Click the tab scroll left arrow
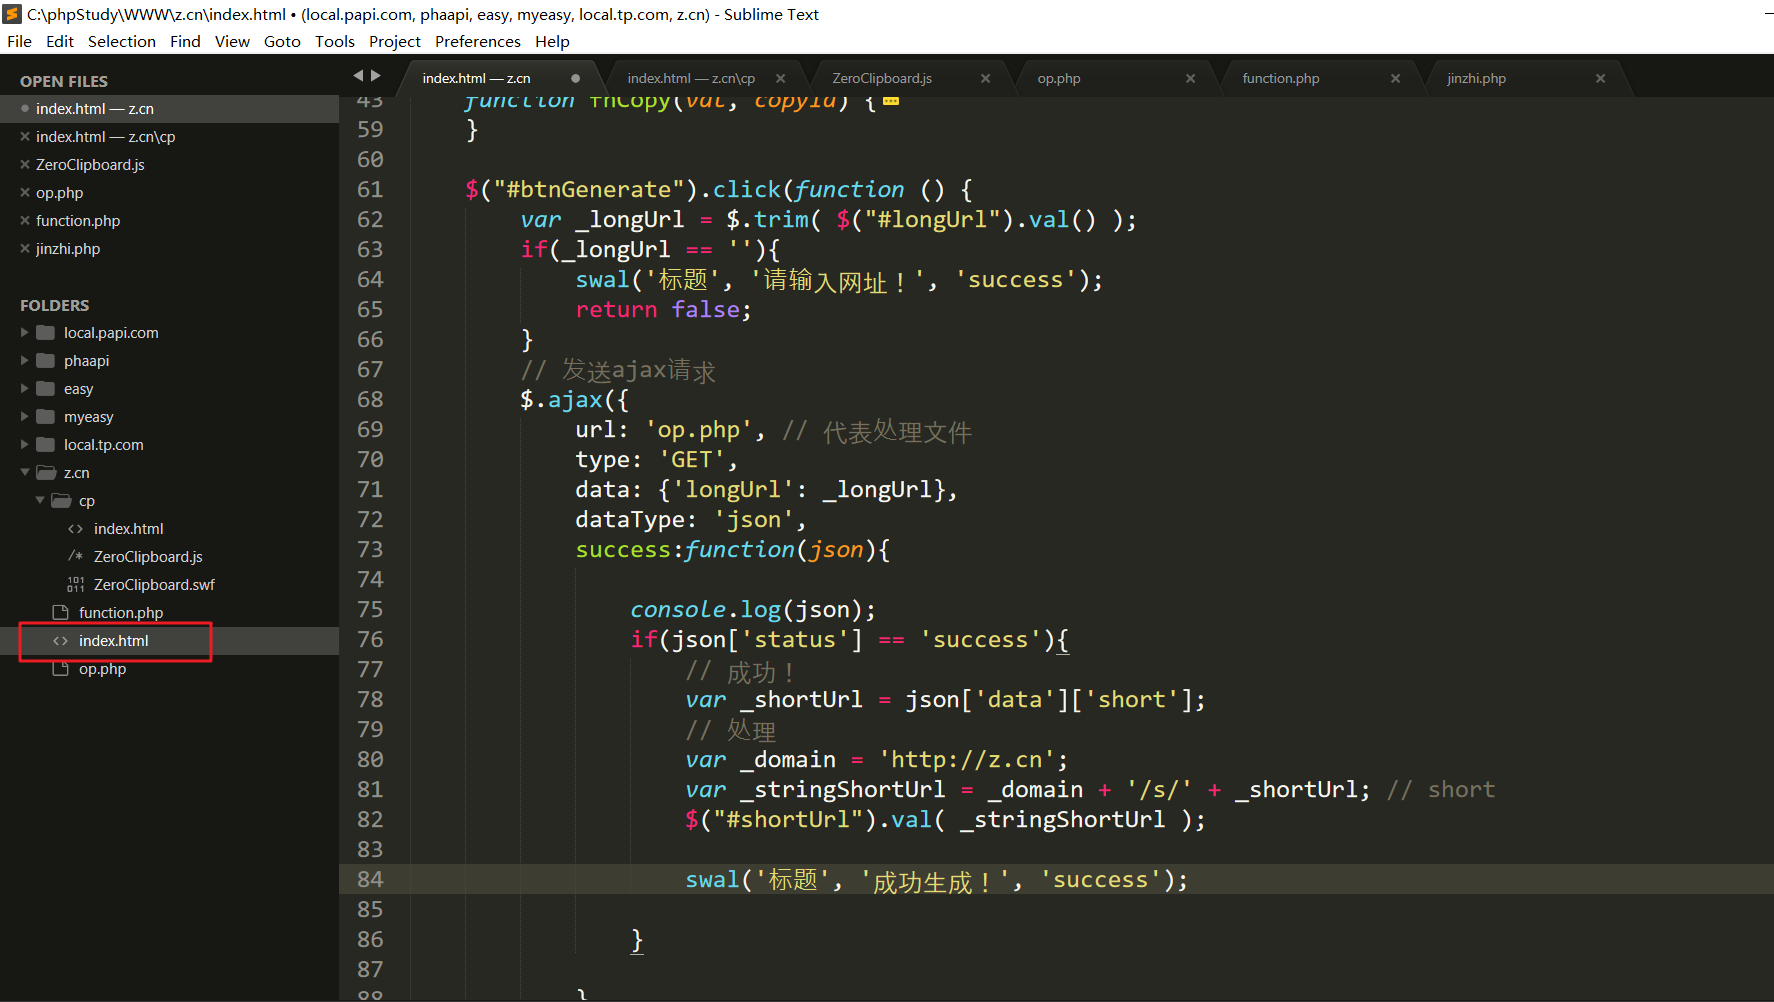This screenshot has height=1002, width=1774. point(358,76)
